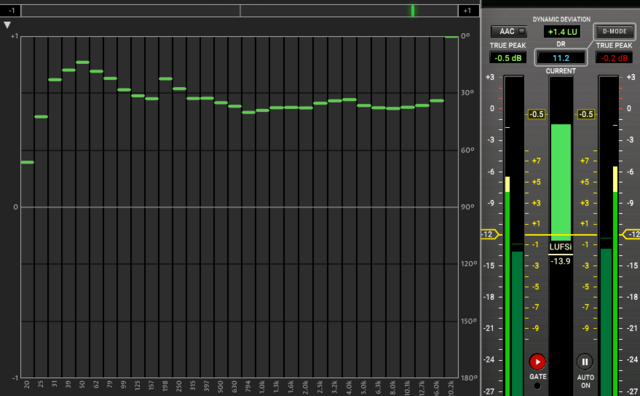Click the left yellow -12 target marker

(x=490, y=234)
